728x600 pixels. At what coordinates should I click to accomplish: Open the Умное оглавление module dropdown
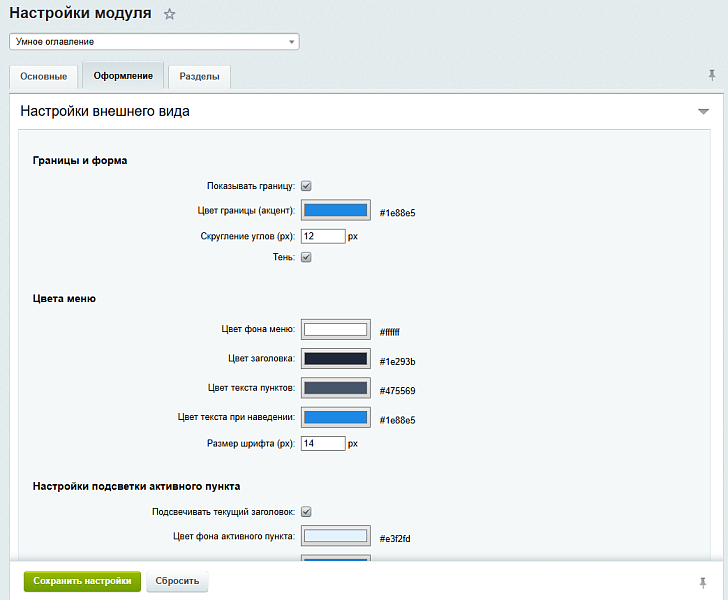tap(154, 42)
